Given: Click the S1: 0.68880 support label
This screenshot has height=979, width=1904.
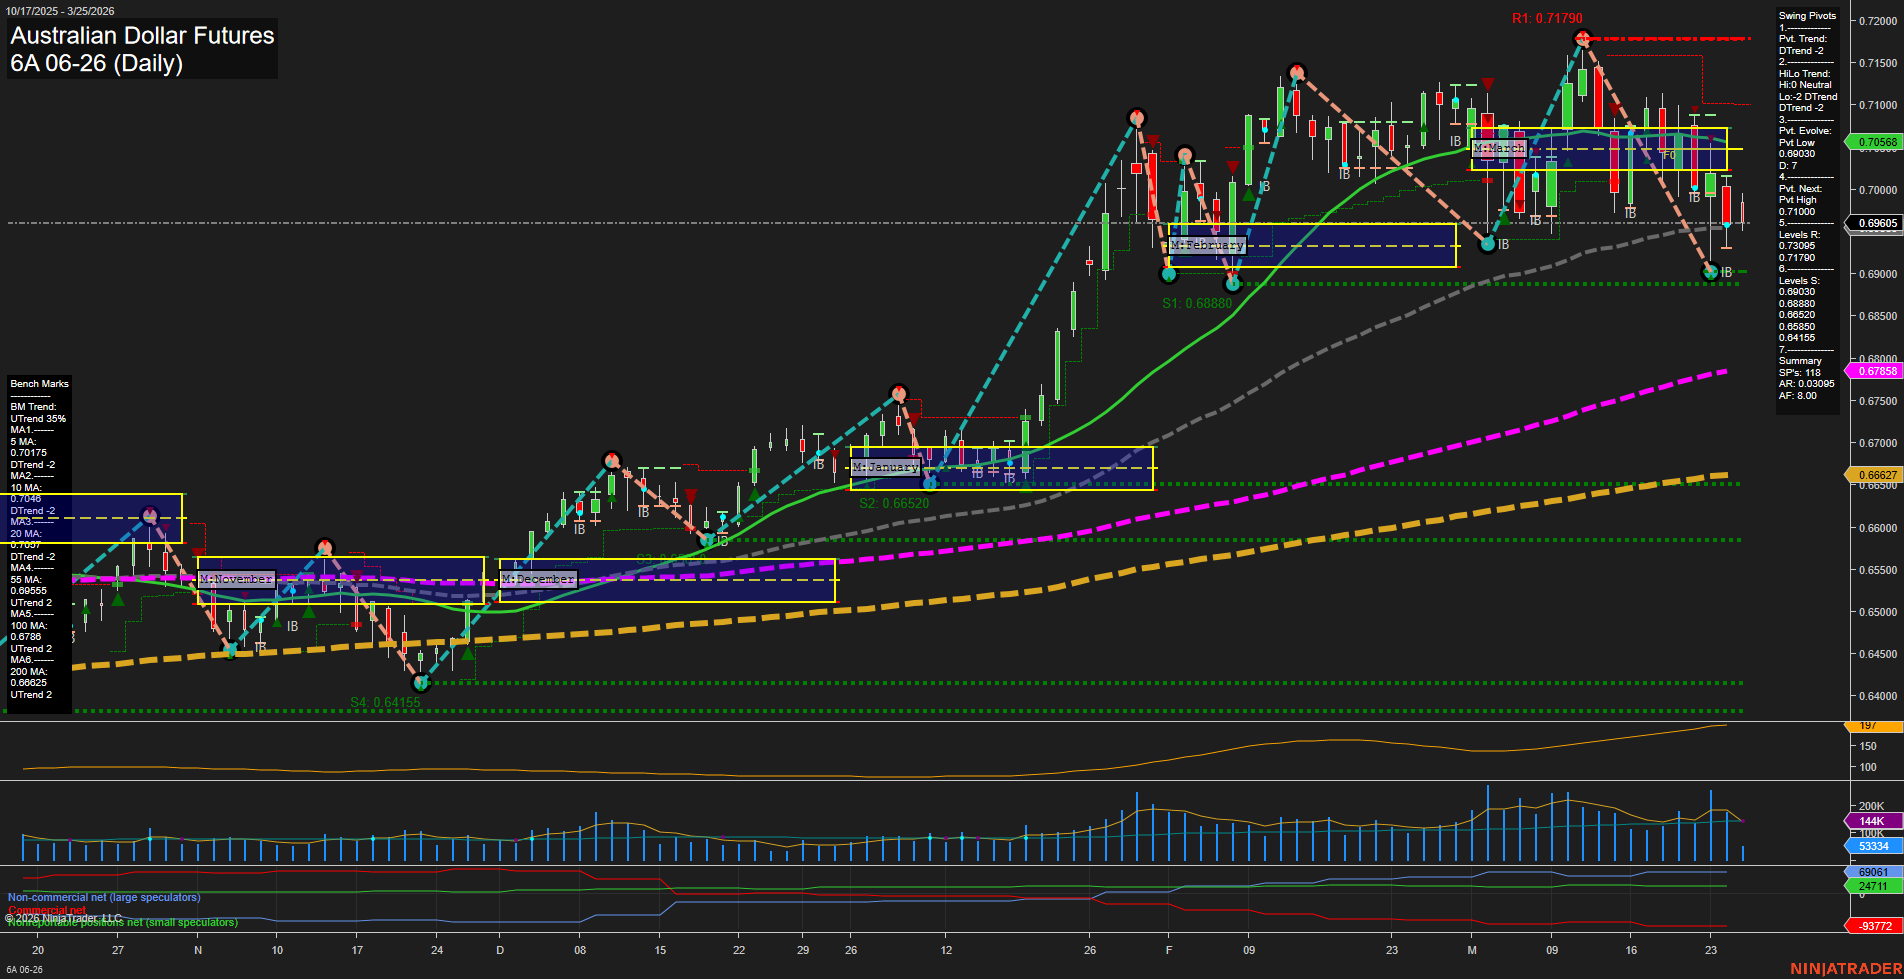Looking at the screenshot, I should click(x=1197, y=303).
